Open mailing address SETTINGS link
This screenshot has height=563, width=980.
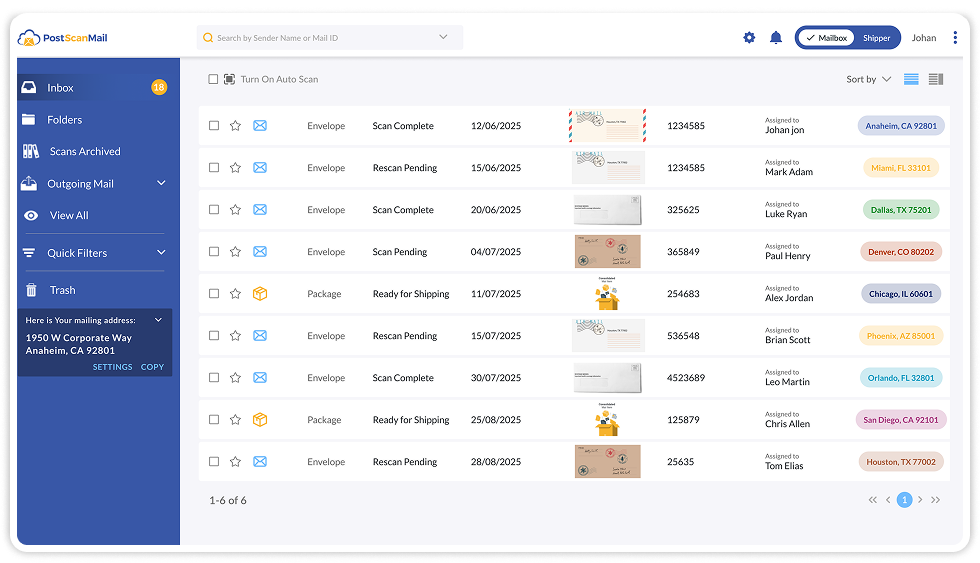point(112,367)
